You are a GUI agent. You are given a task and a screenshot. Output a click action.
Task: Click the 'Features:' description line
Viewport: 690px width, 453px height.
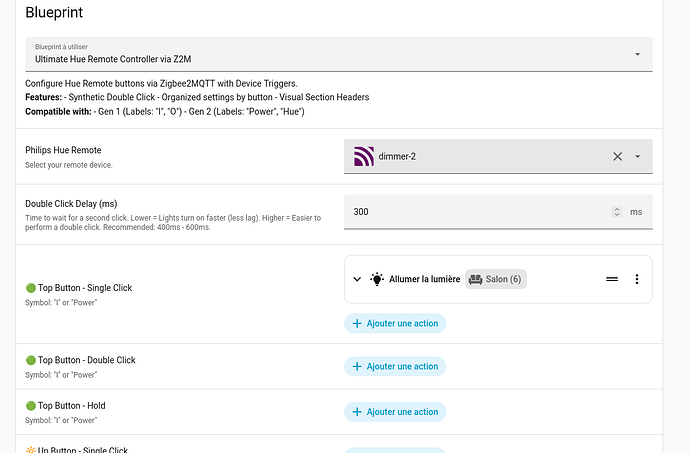pyautogui.click(x=197, y=97)
